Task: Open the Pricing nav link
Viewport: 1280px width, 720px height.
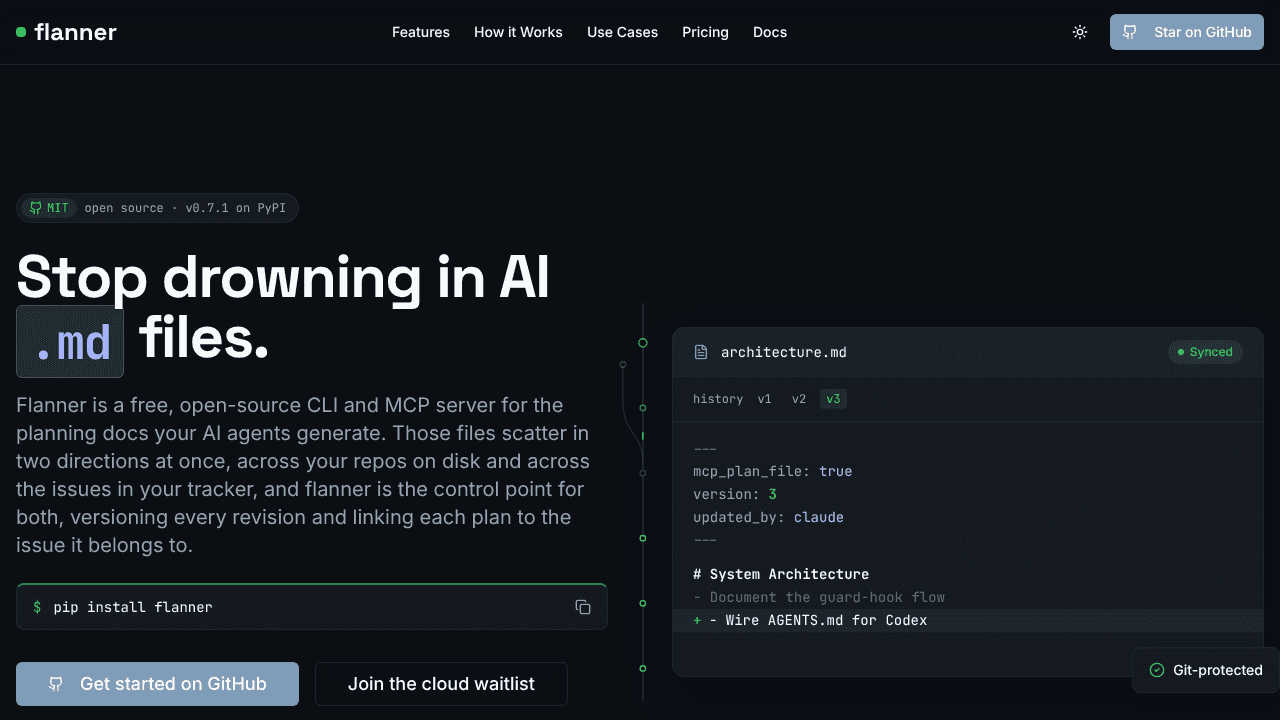Action: (705, 32)
